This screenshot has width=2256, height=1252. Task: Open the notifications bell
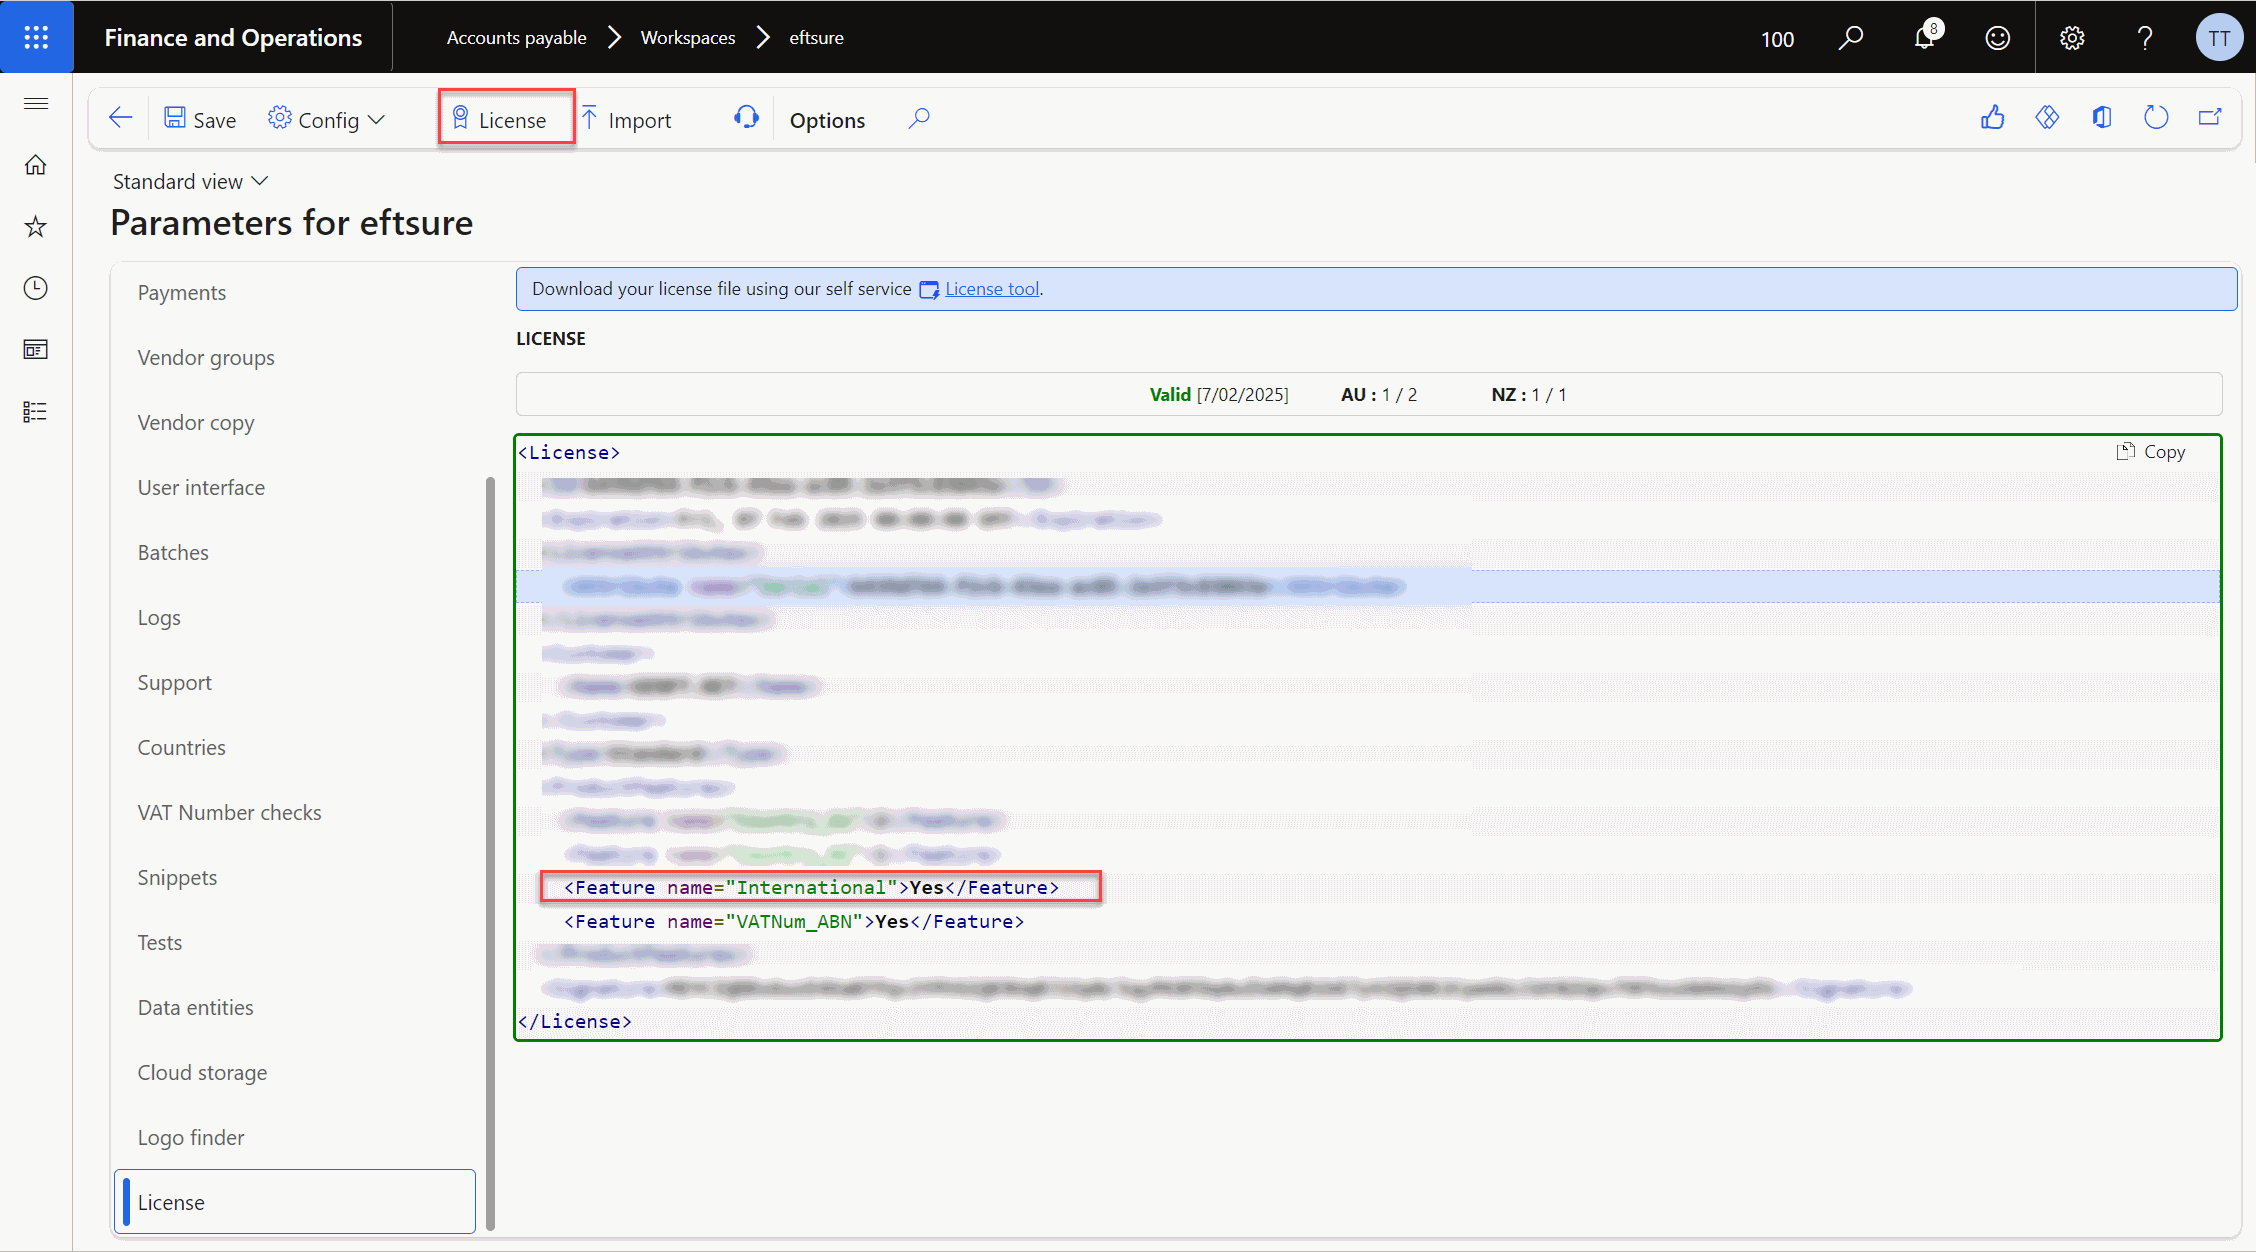(x=1925, y=38)
